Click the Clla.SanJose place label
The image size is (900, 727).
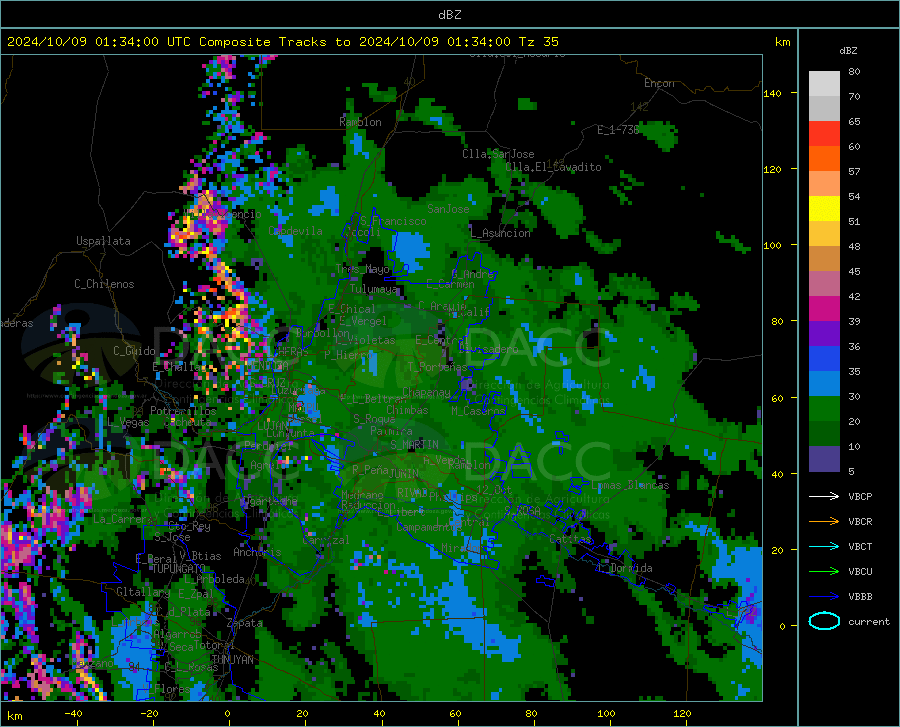click(x=498, y=154)
